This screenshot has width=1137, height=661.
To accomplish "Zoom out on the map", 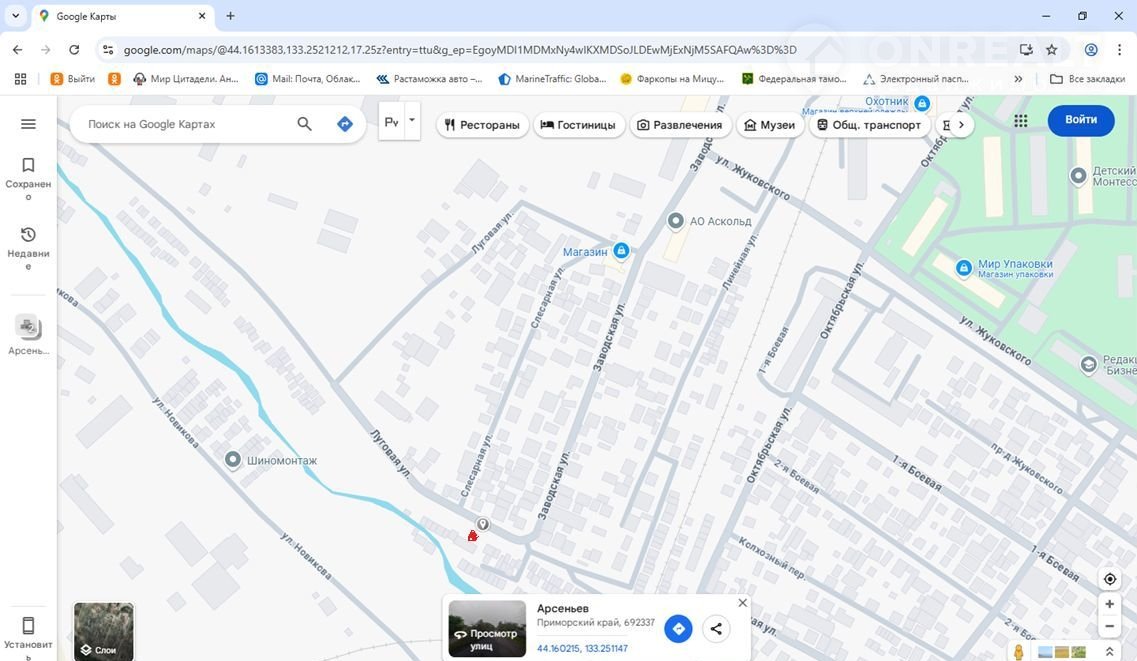I will click(1109, 627).
